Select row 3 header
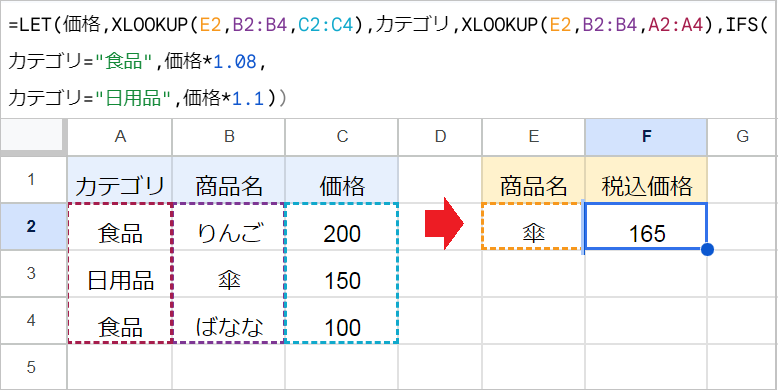Image resolution: width=778 pixels, height=391 pixels. click(33, 273)
